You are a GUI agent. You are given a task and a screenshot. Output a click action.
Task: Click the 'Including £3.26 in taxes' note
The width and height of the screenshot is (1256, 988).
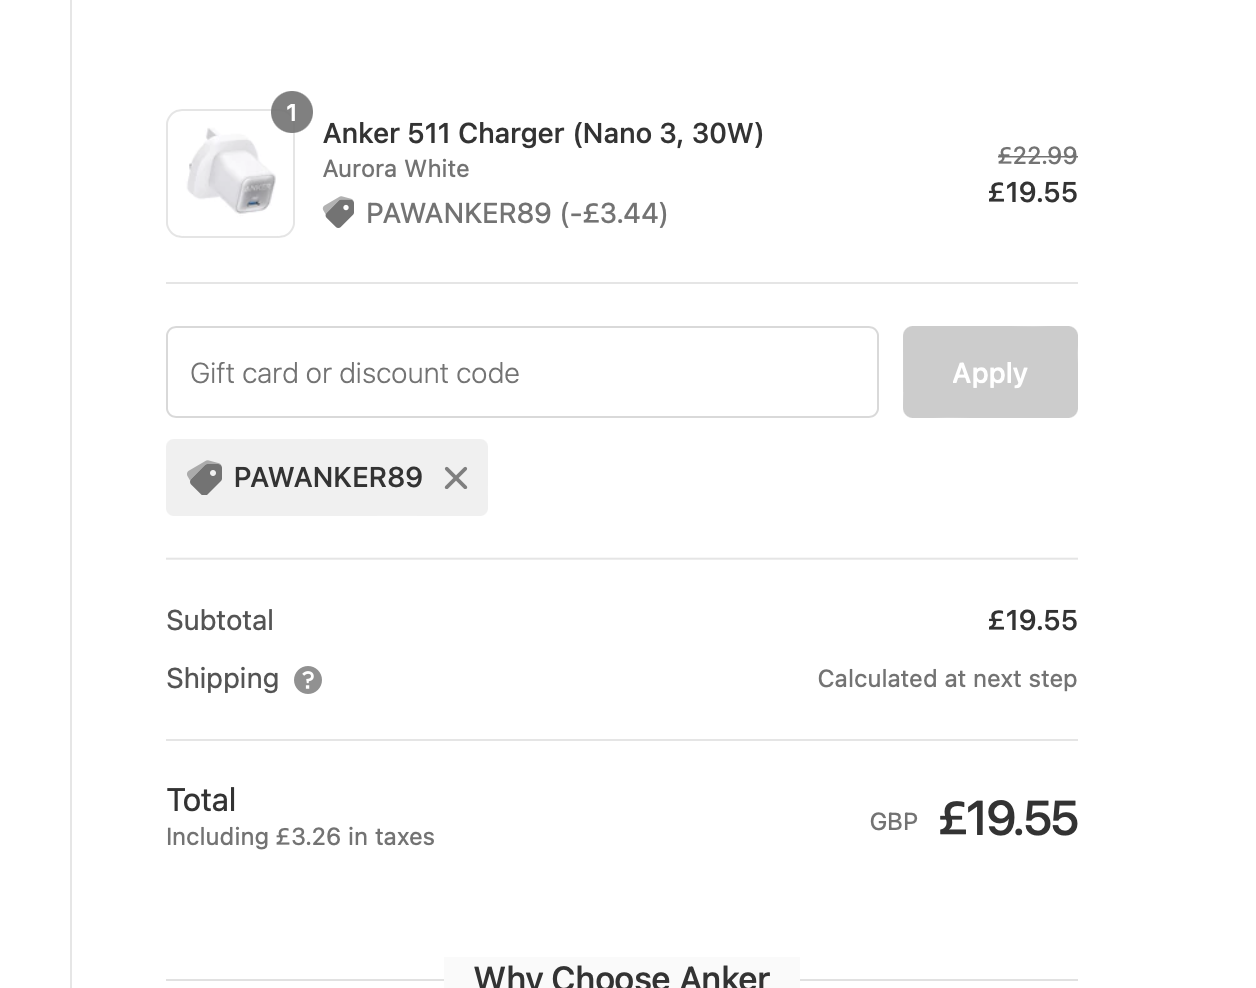click(300, 837)
